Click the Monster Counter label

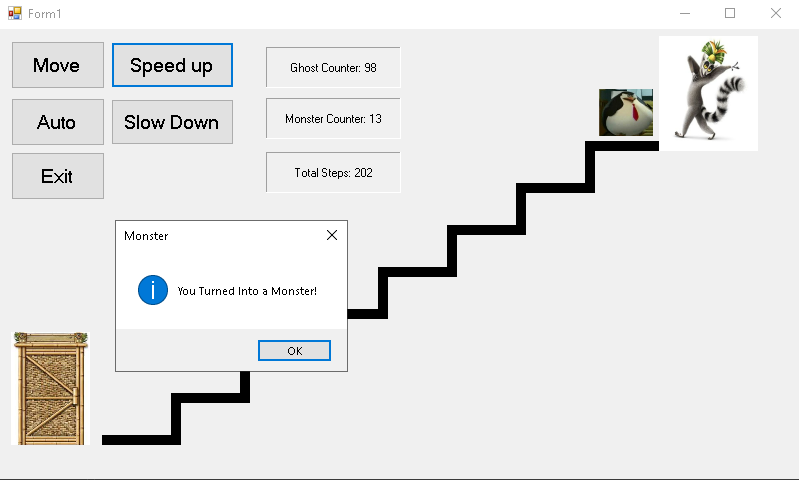333,119
